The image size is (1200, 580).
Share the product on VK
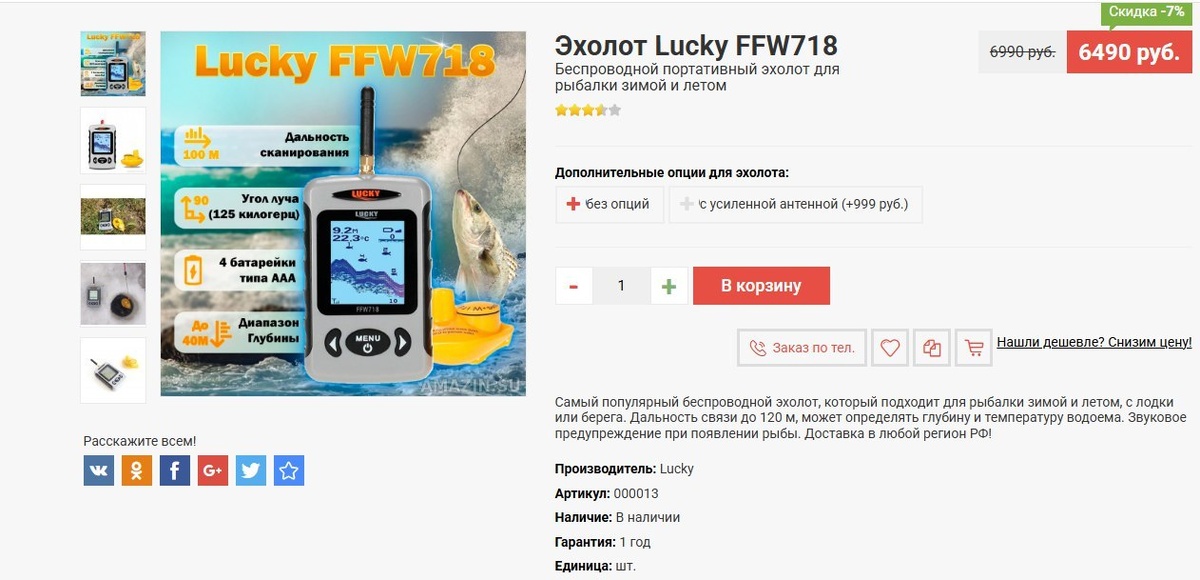tap(99, 470)
